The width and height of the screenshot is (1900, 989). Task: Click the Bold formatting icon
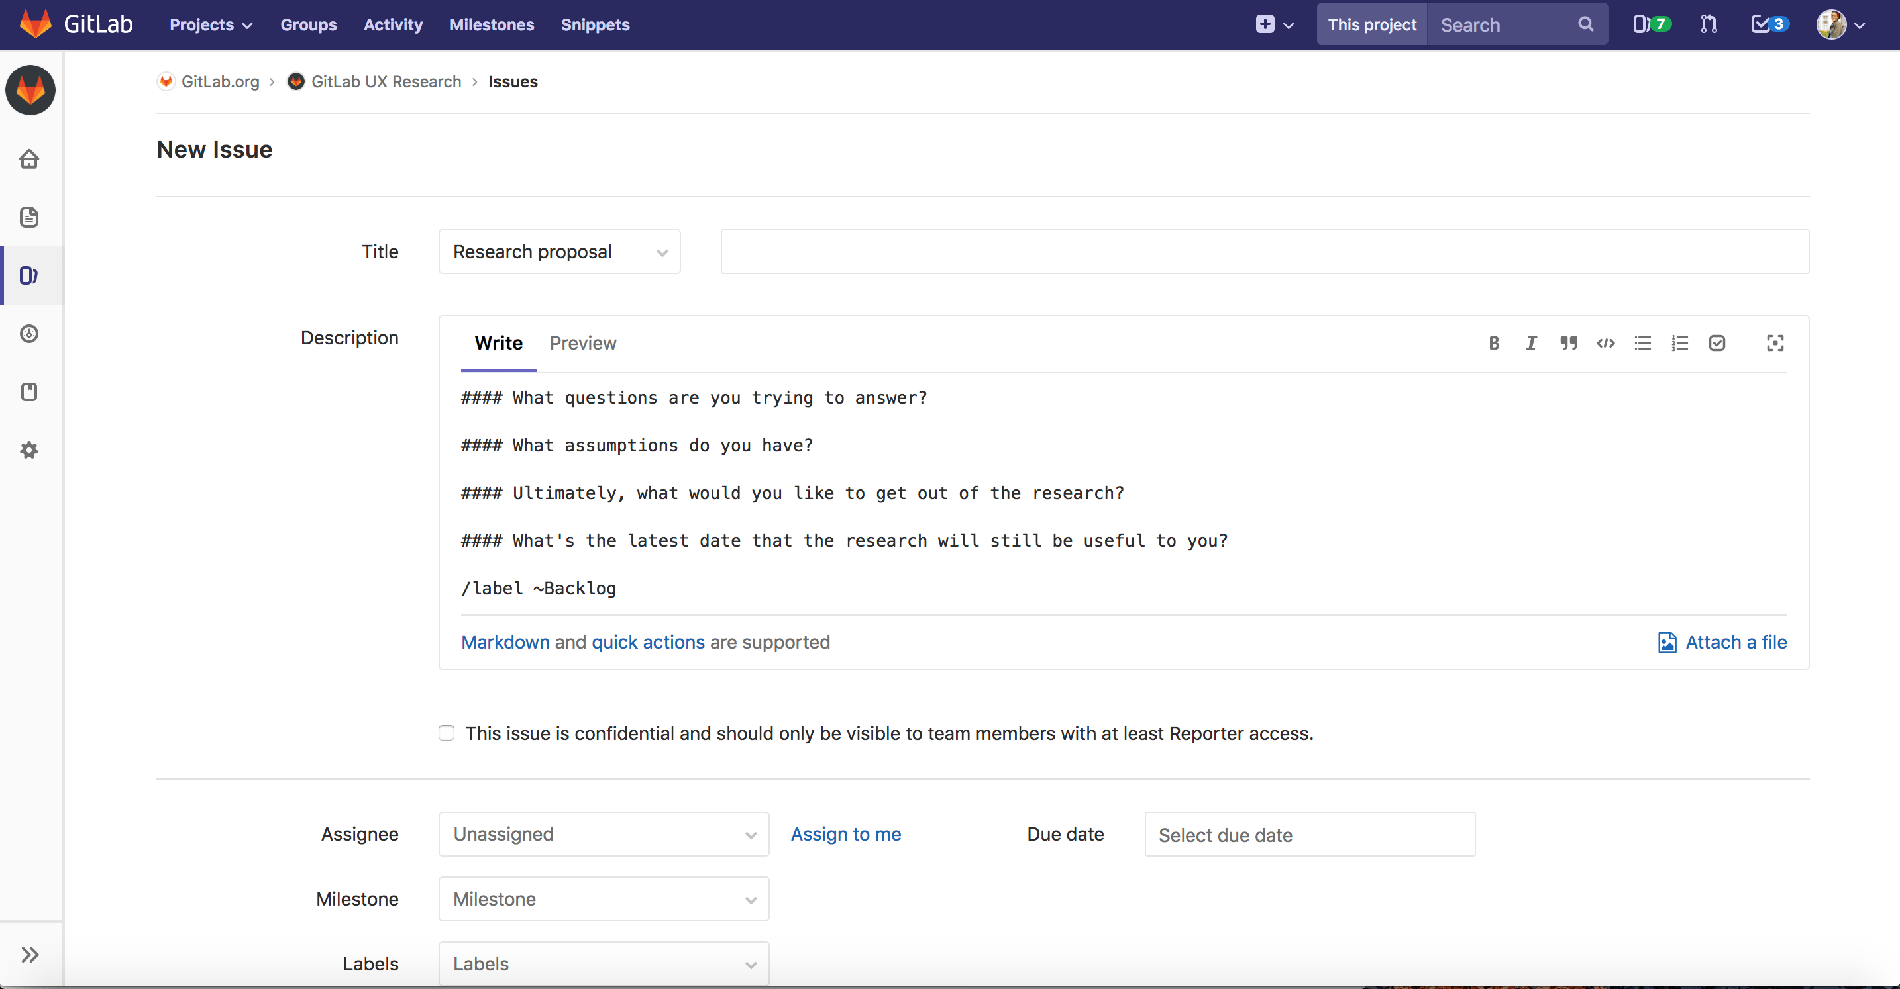(1494, 343)
